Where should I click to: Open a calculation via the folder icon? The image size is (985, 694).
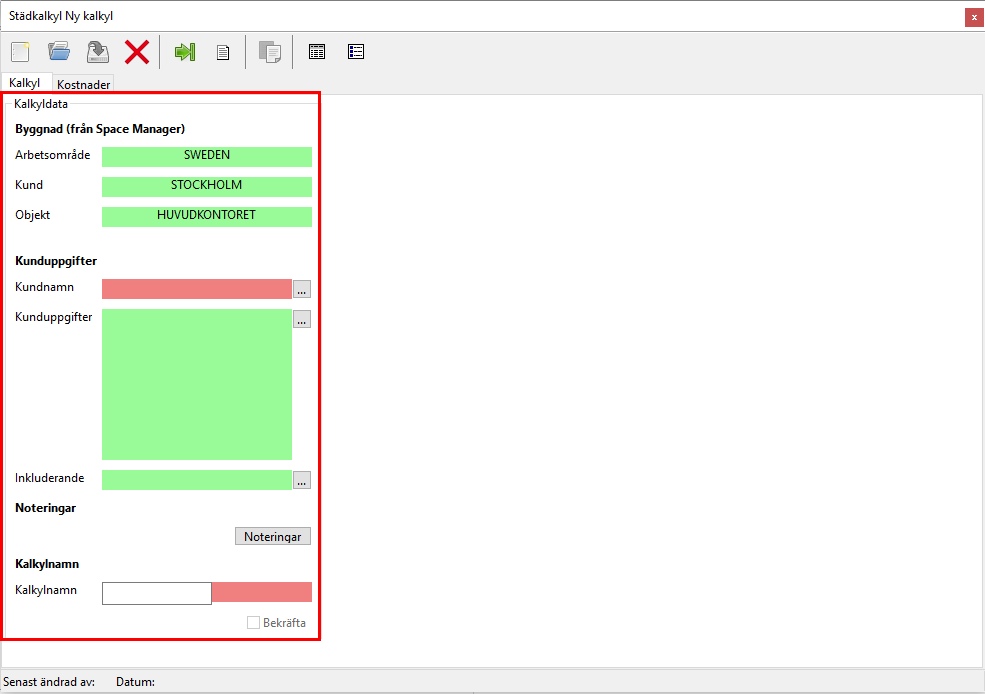59,52
